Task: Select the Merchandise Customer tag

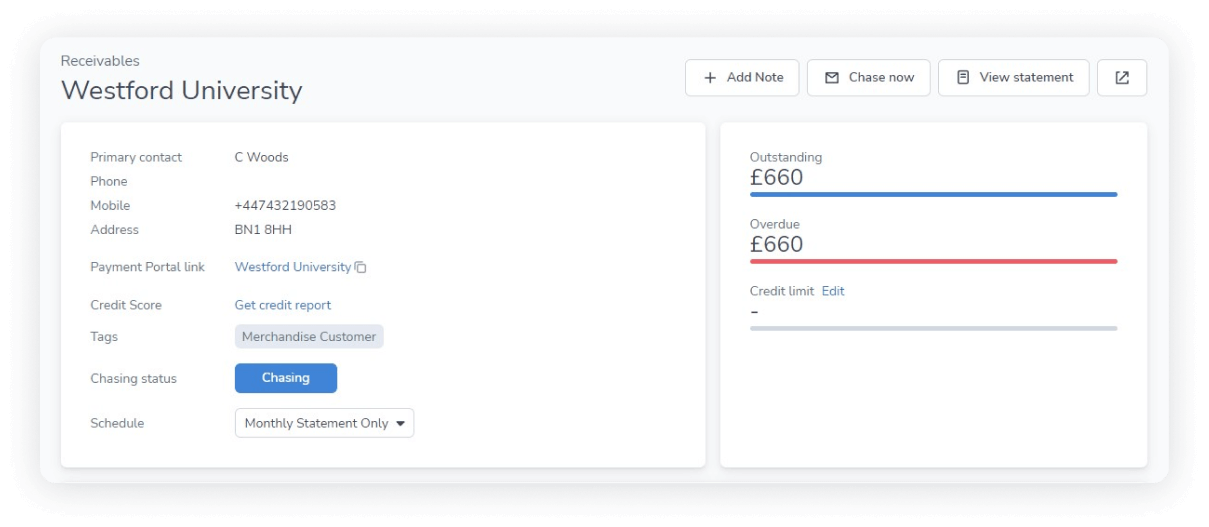Action: tap(309, 337)
